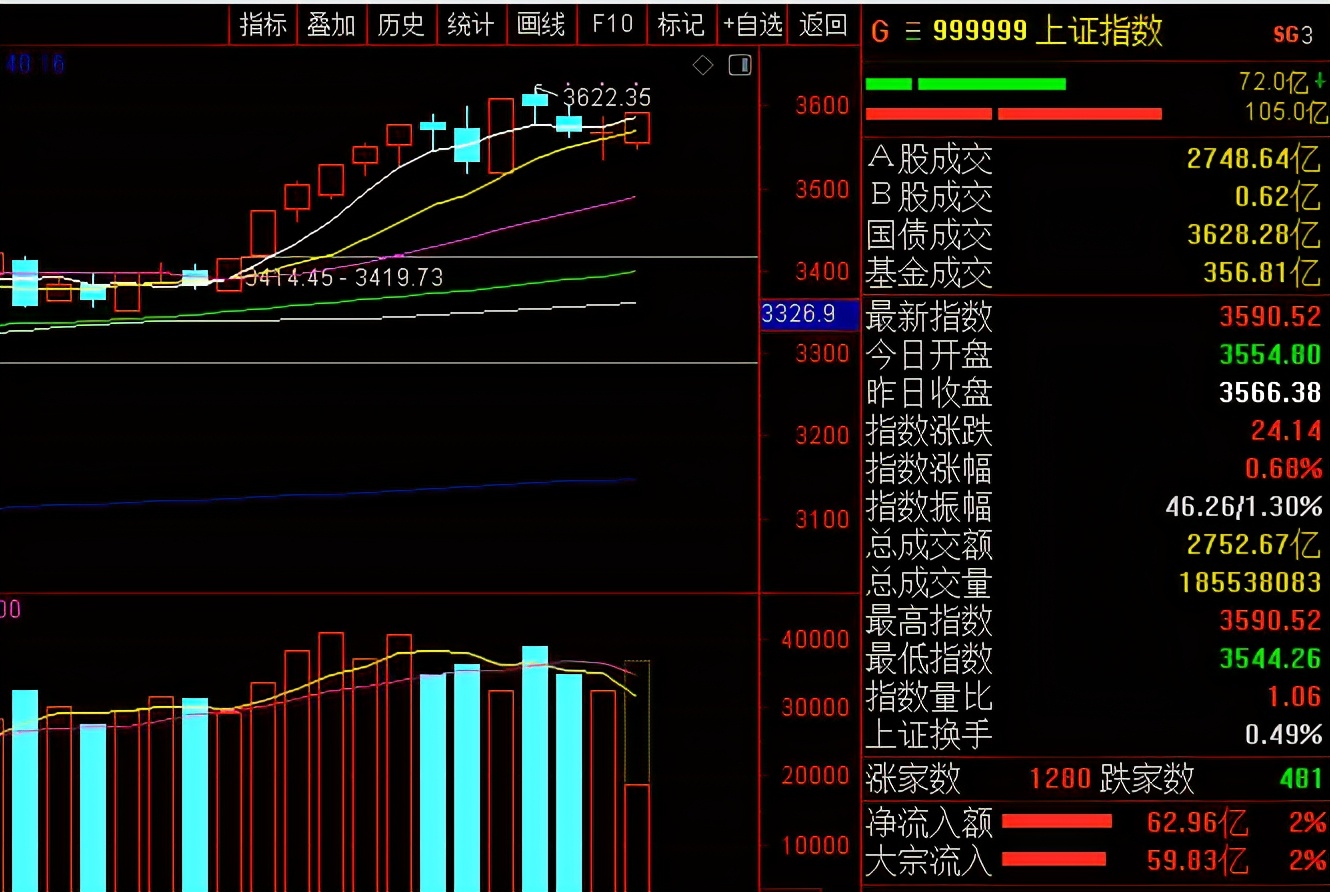Viewport: 1330px width, 892px height.
Task: Click the diamond icon above the chart
Action: pyautogui.click(x=703, y=66)
